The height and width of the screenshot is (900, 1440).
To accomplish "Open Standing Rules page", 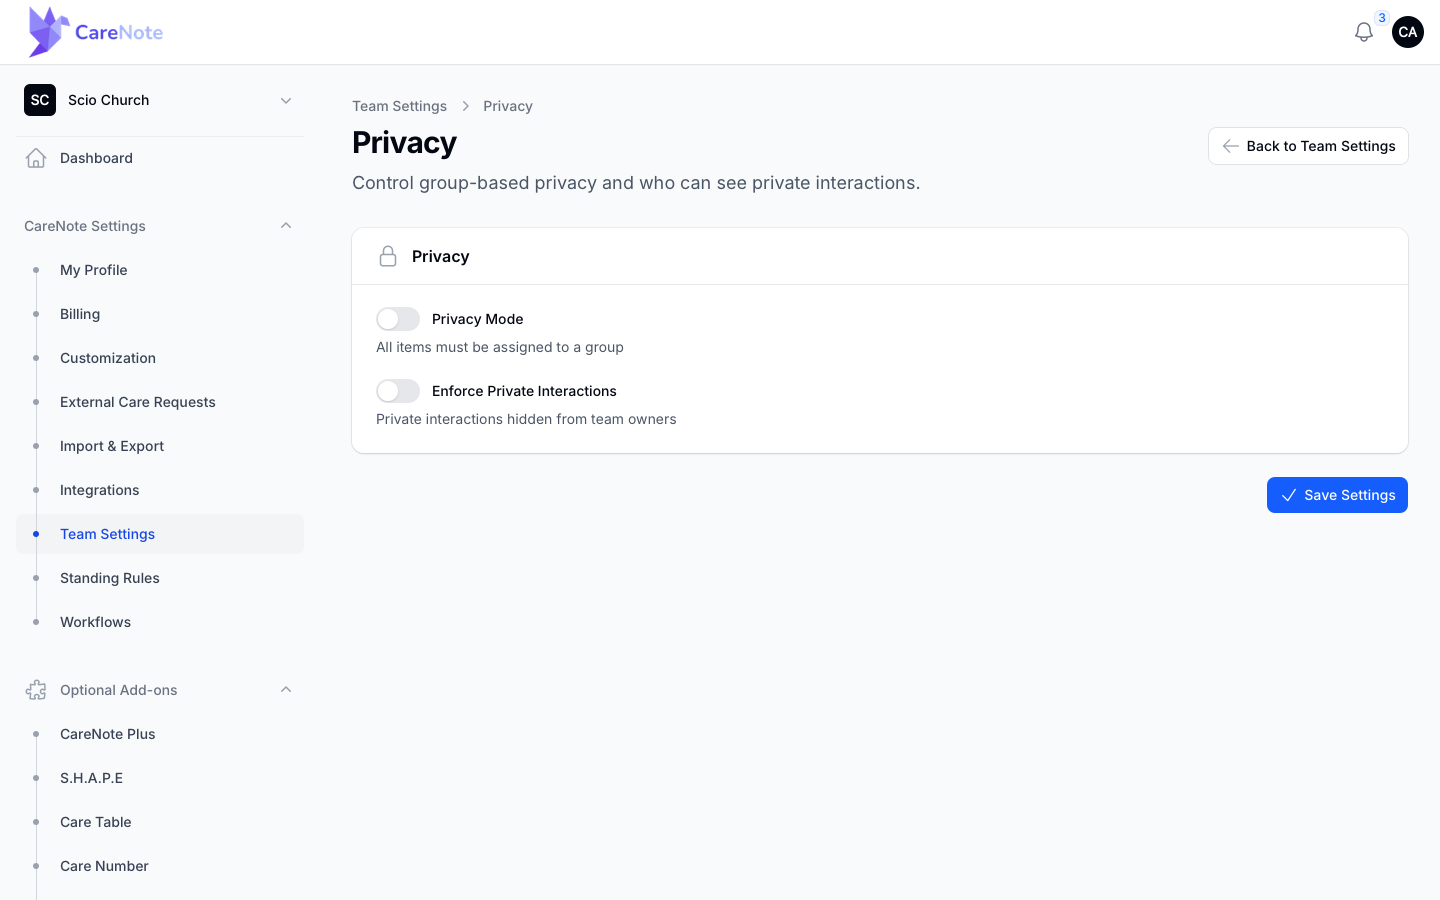I will tap(160, 578).
